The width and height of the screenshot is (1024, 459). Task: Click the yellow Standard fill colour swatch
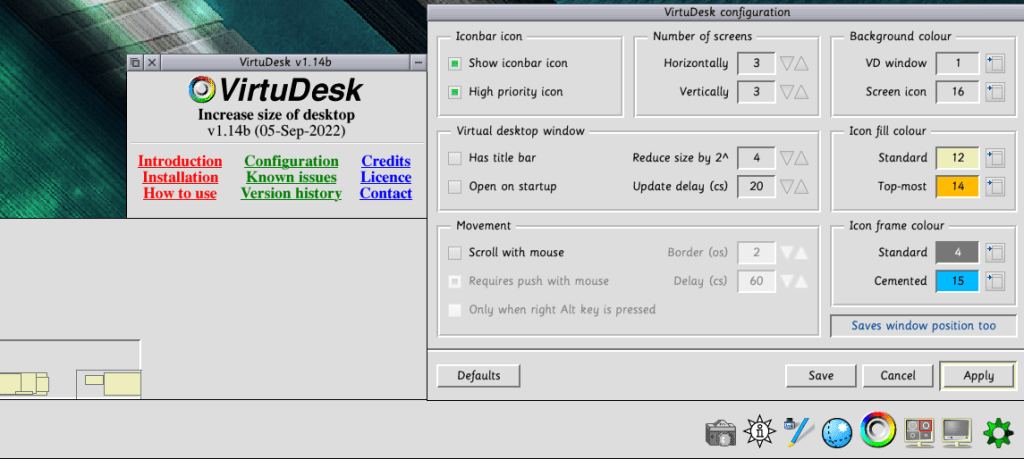click(957, 158)
